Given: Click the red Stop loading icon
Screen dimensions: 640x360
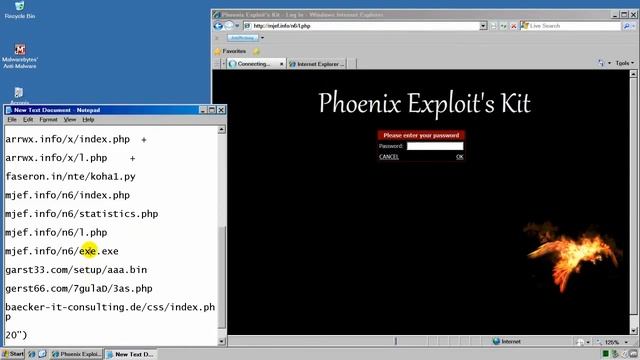Looking at the screenshot, I should 513,26.
